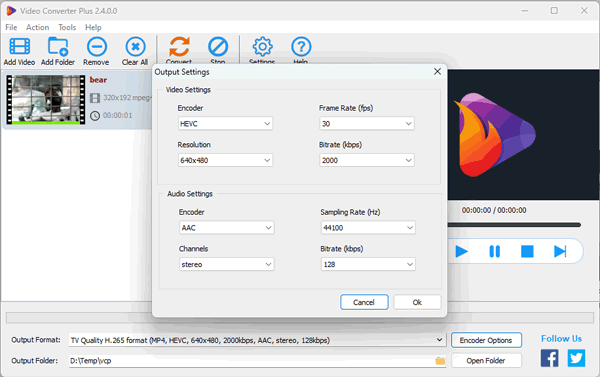Open the Tools menu
The height and width of the screenshot is (377, 600).
tap(67, 27)
